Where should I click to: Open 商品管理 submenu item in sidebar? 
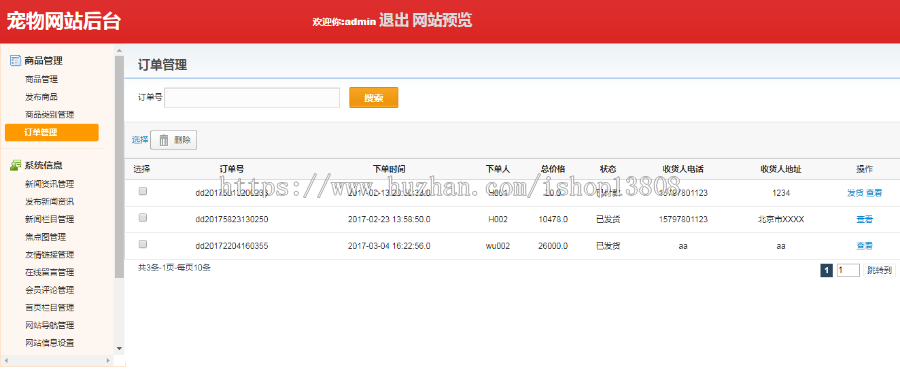pos(41,79)
